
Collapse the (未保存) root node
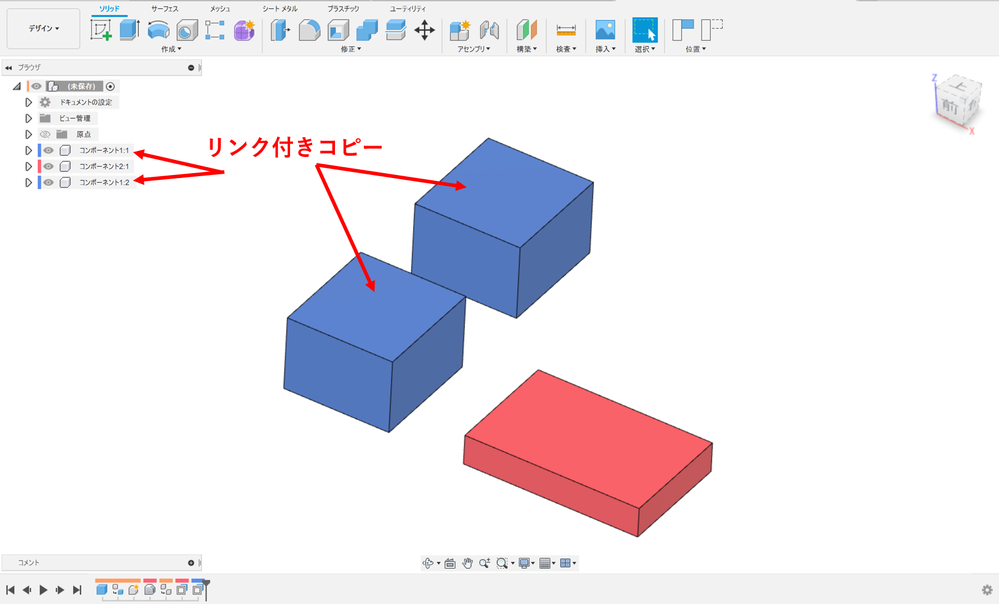pos(17,86)
